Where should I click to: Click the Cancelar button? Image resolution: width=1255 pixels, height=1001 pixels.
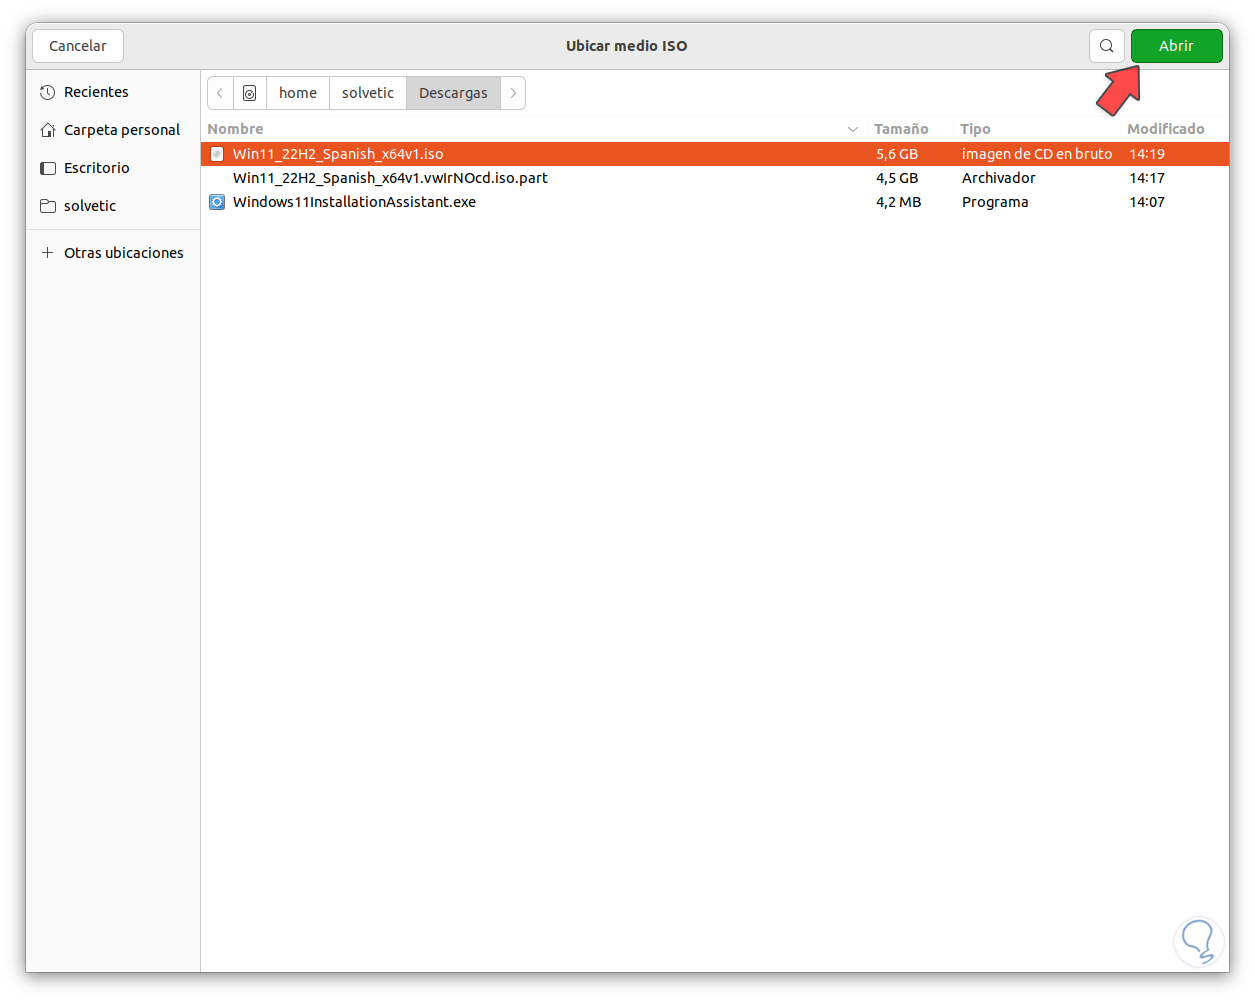click(78, 46)
